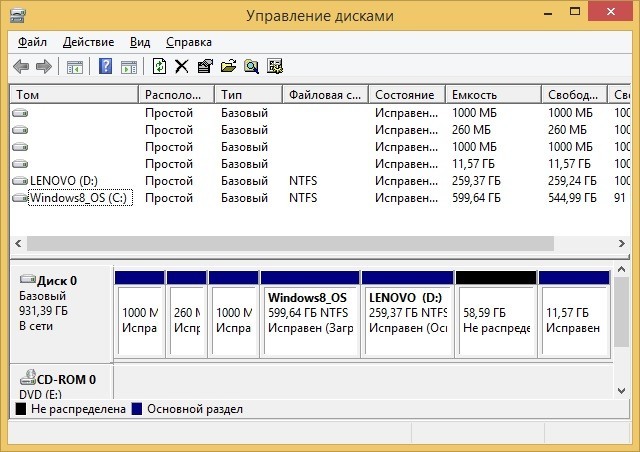The image size is (640, 452).
Task: Click the magnifier search toolbar icon
Action: click(x=251, y=67)
